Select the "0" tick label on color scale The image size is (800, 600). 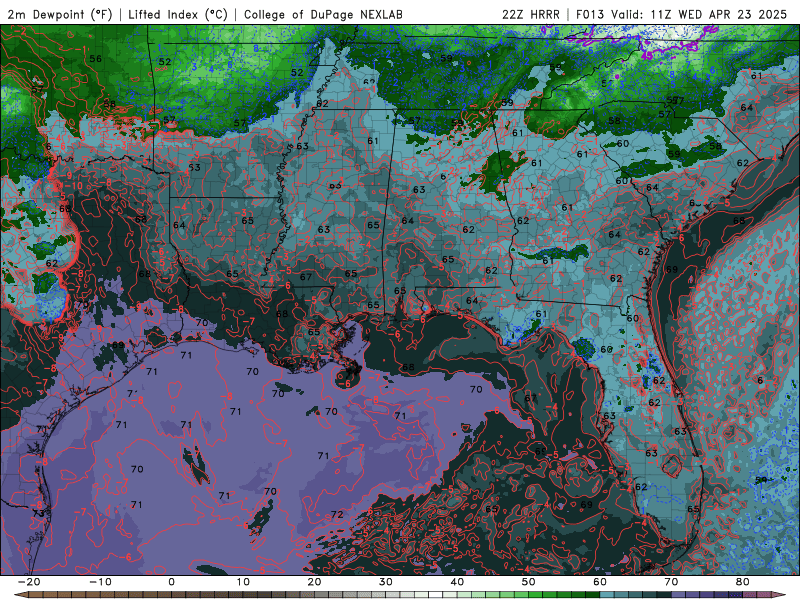coord(171,582)
